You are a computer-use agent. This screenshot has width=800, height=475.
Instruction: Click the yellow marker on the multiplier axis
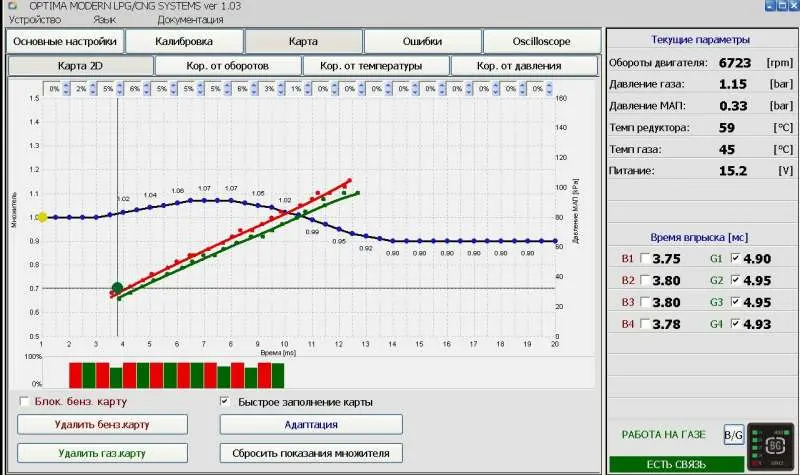coord(41,216)
